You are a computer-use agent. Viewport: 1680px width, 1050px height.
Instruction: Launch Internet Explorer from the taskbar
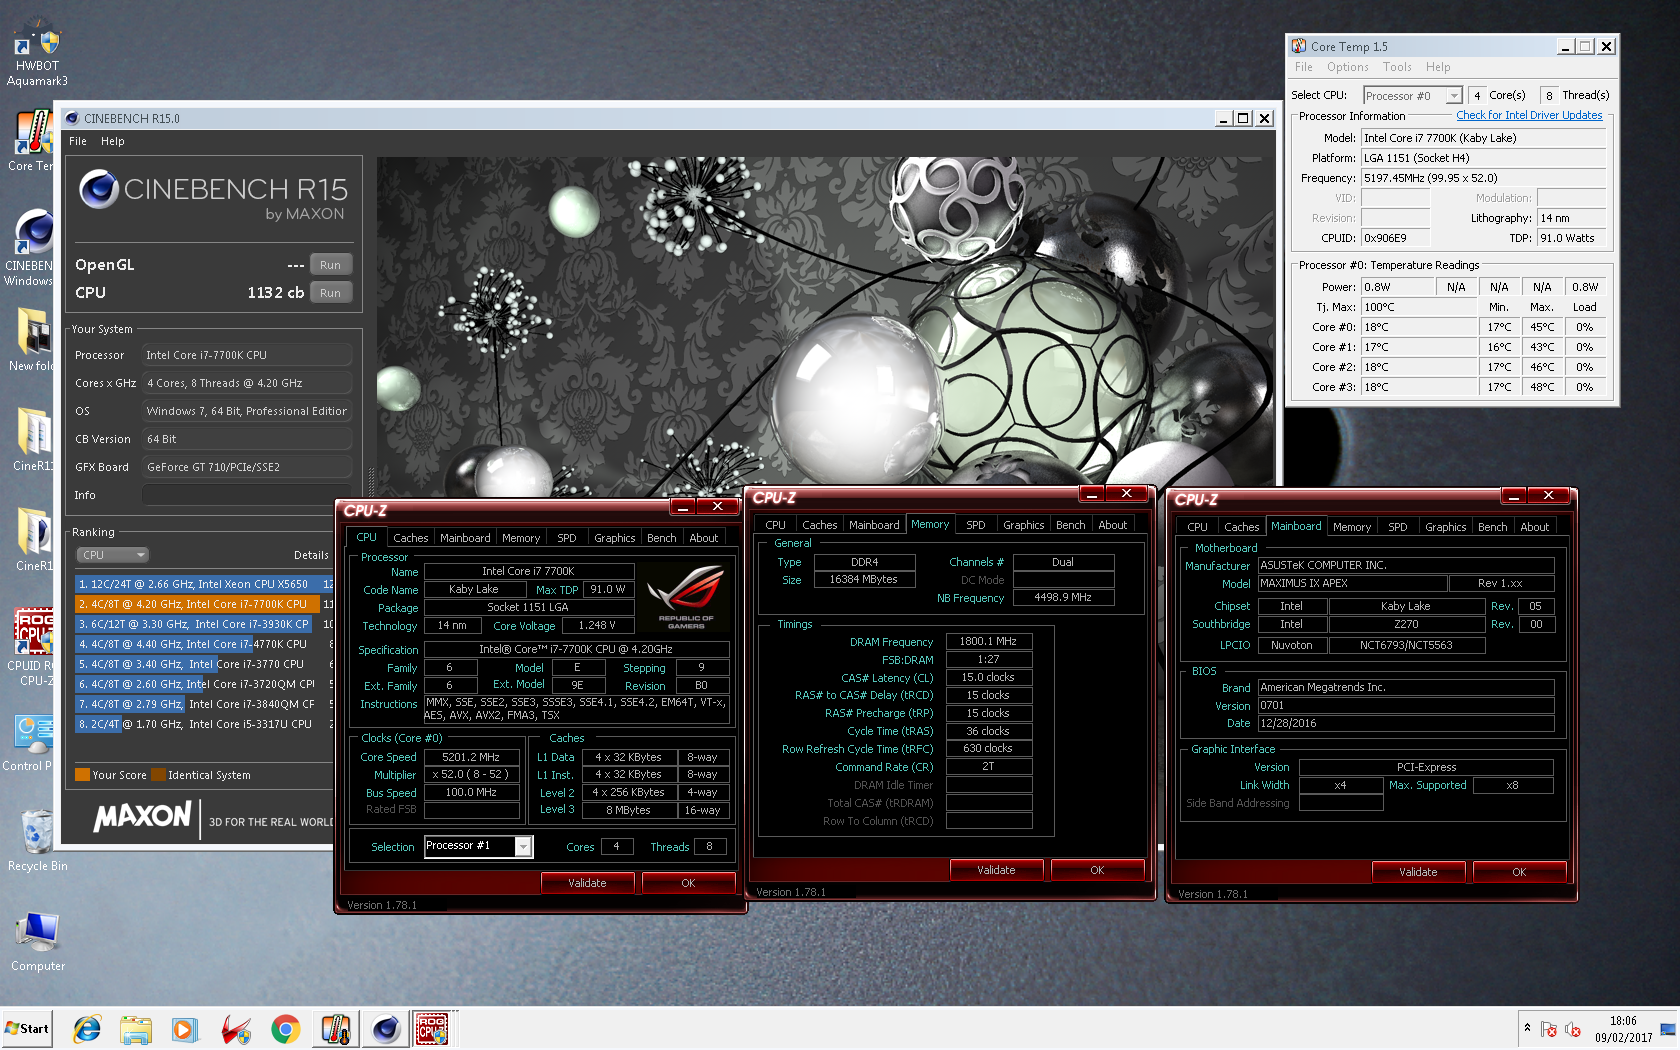[x=88, y=1029]
